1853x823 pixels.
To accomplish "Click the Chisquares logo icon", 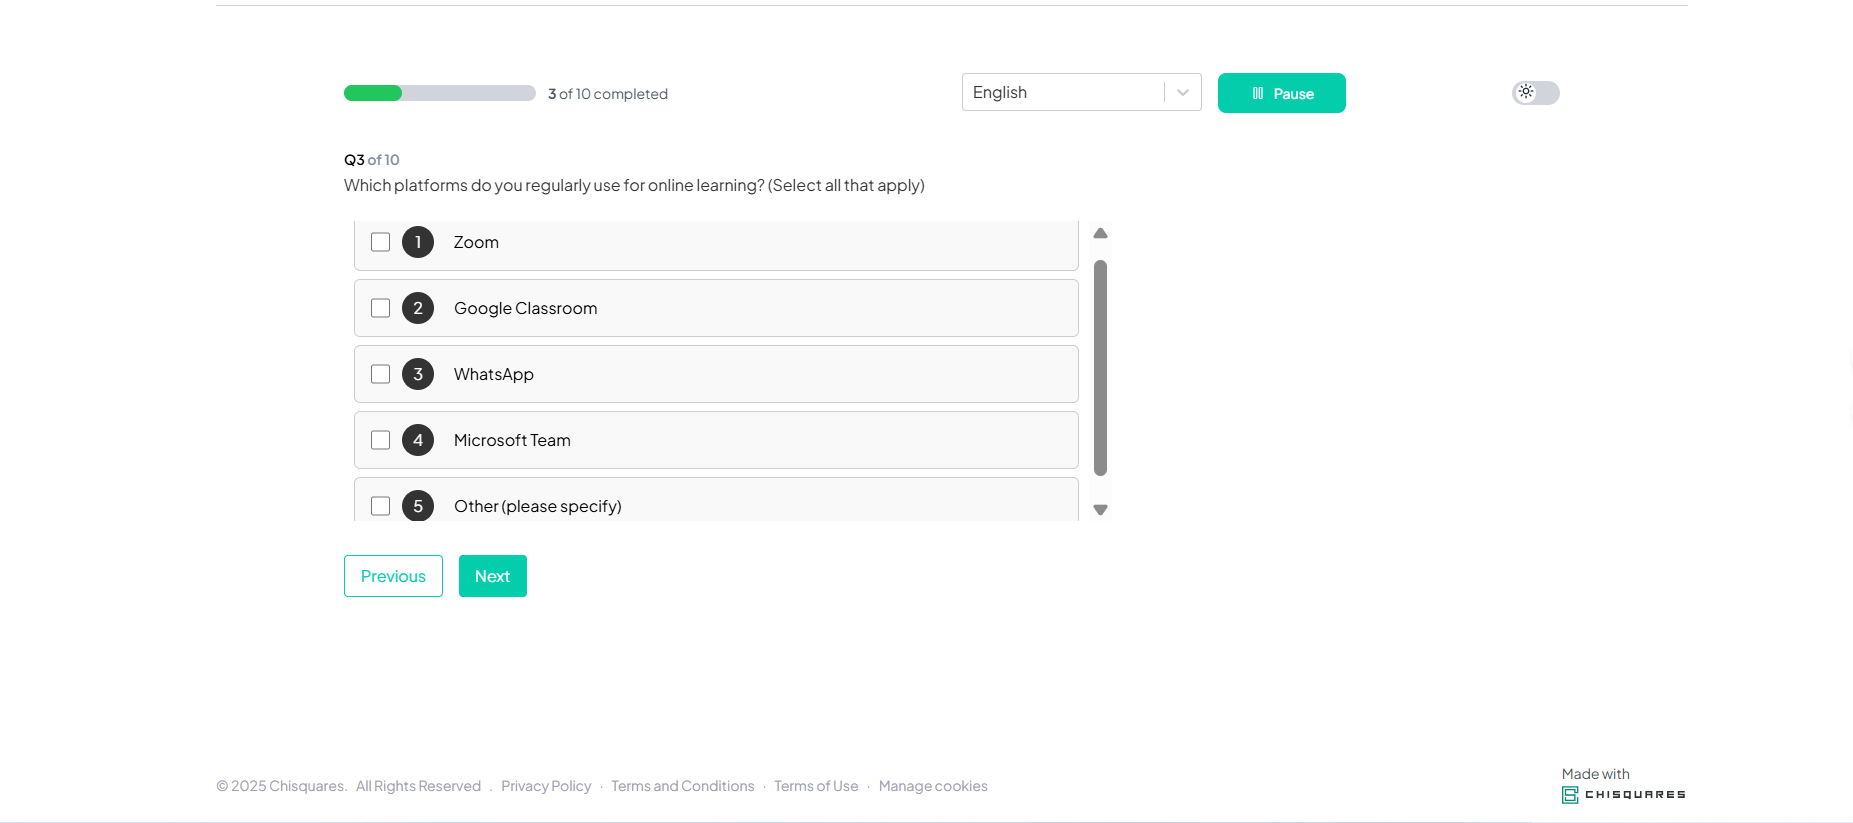I will pyautogui.click(x=1570, y=795).
